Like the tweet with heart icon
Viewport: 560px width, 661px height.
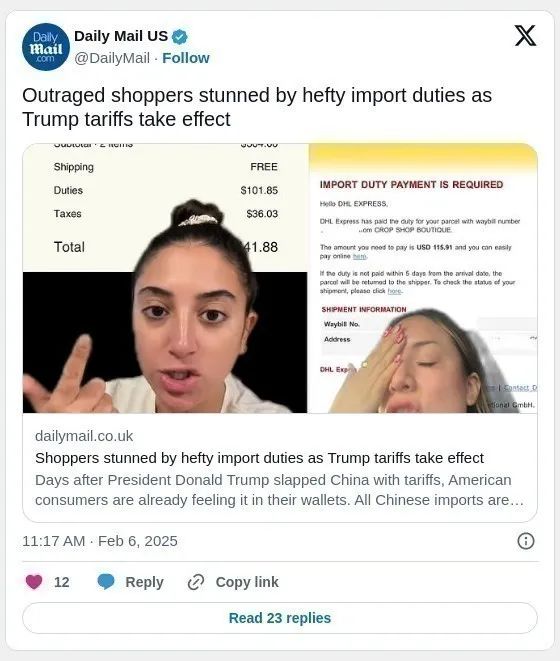pyautogui.click(x=34, y=582)
